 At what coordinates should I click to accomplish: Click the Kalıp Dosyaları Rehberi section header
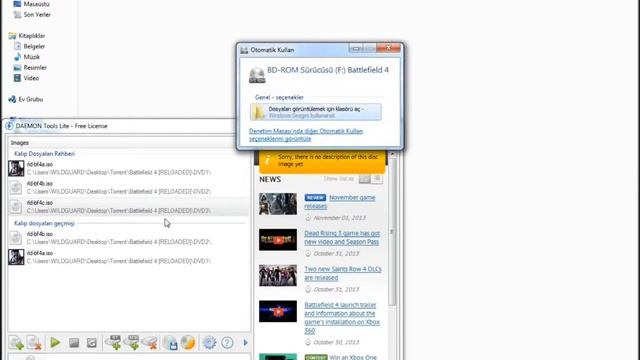[x=44, y=153]
